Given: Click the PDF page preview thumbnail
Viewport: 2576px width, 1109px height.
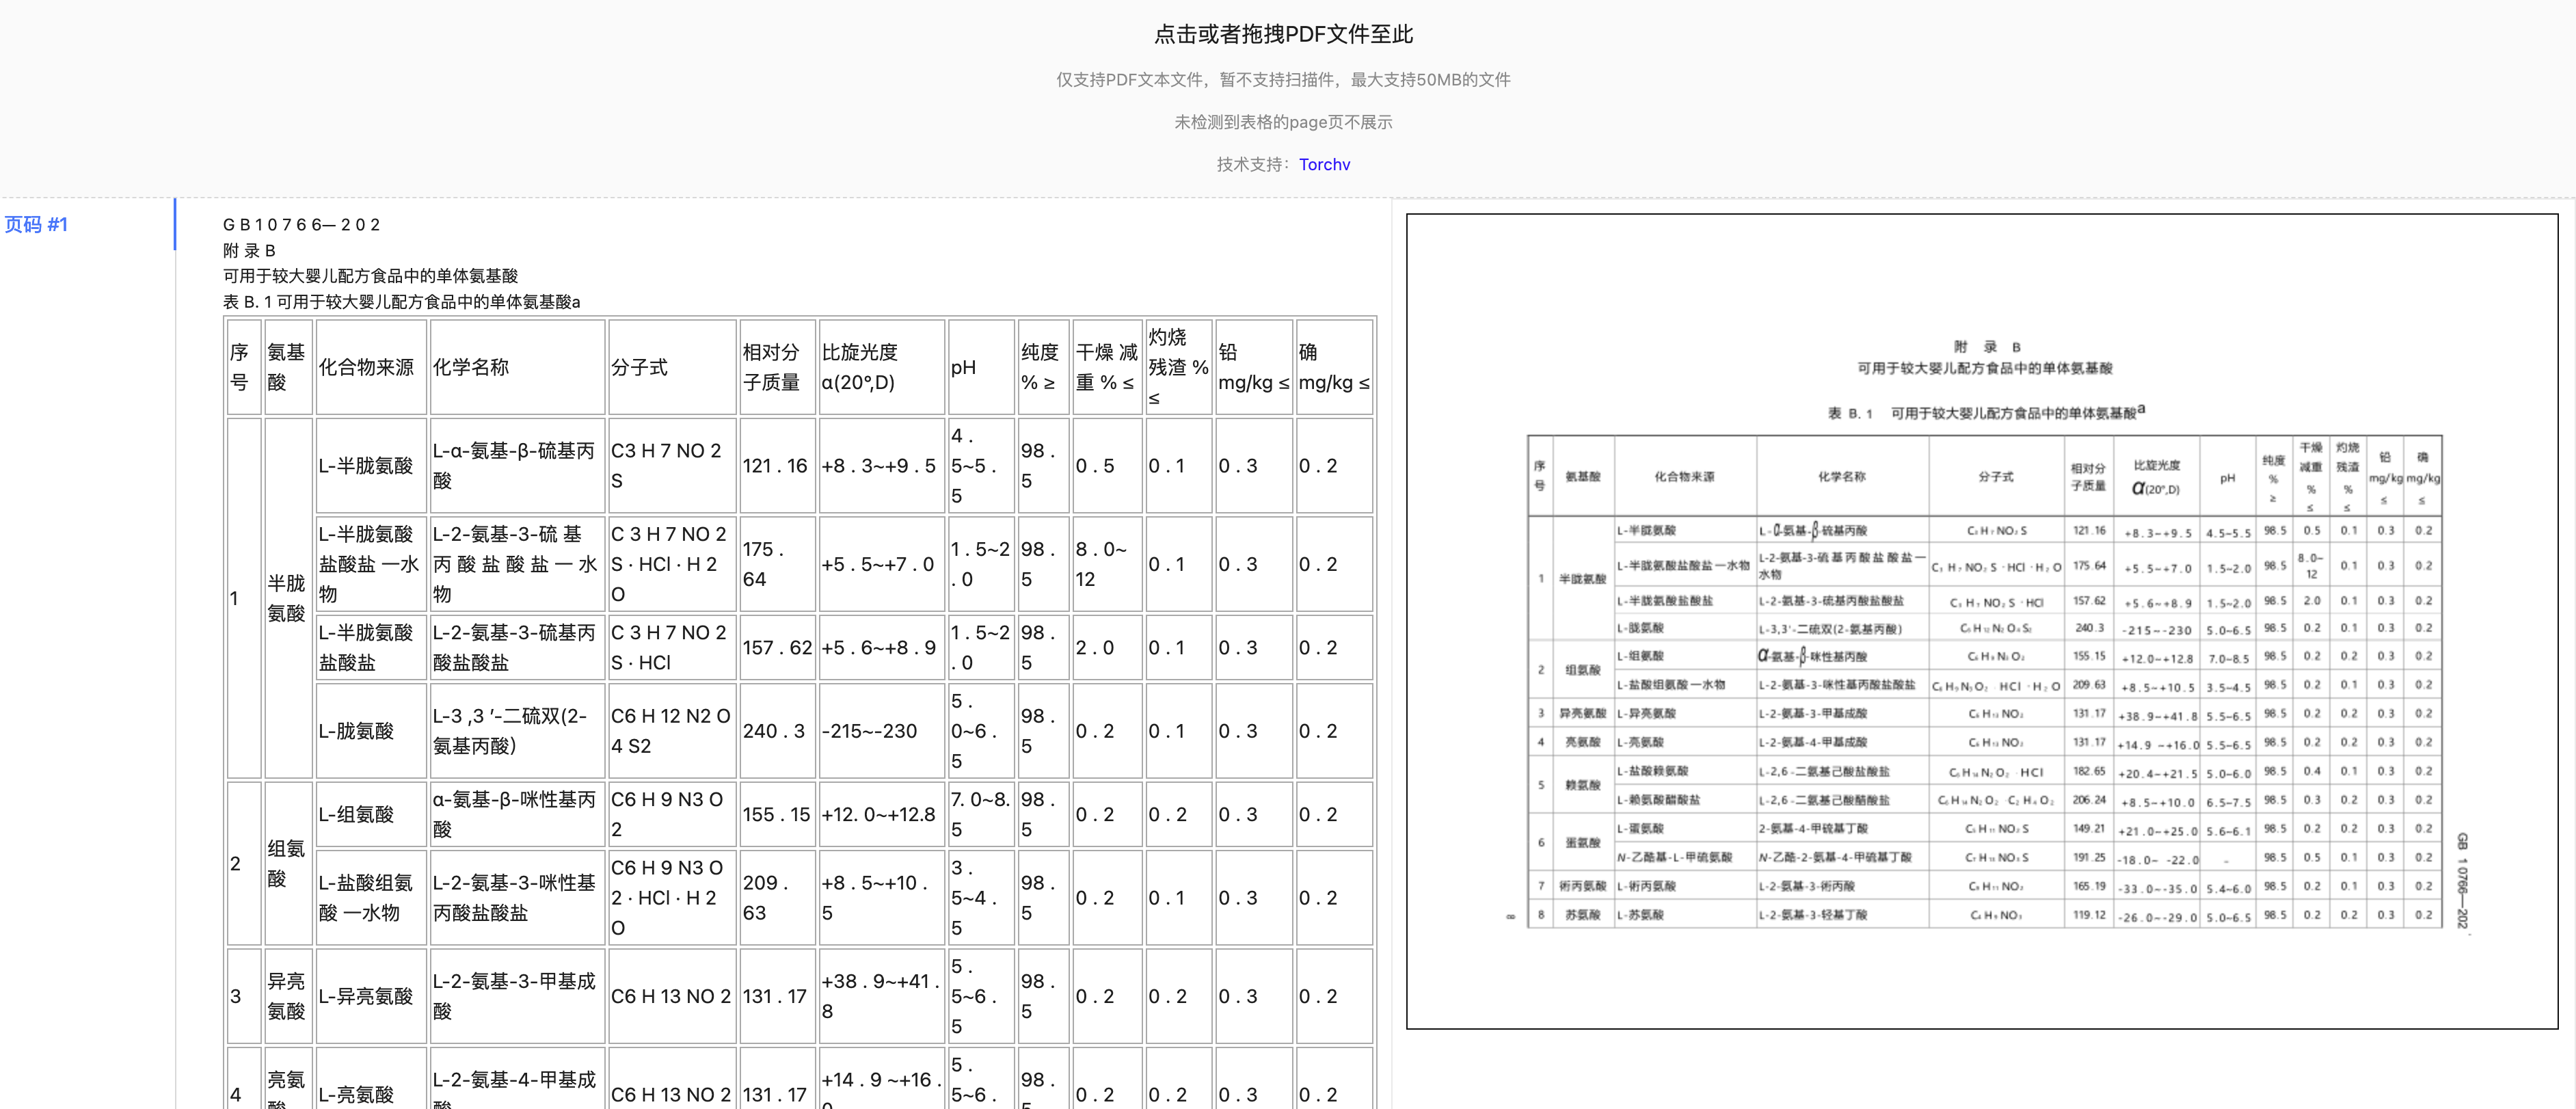Looking at the screenshot, I should (1981, 621).
